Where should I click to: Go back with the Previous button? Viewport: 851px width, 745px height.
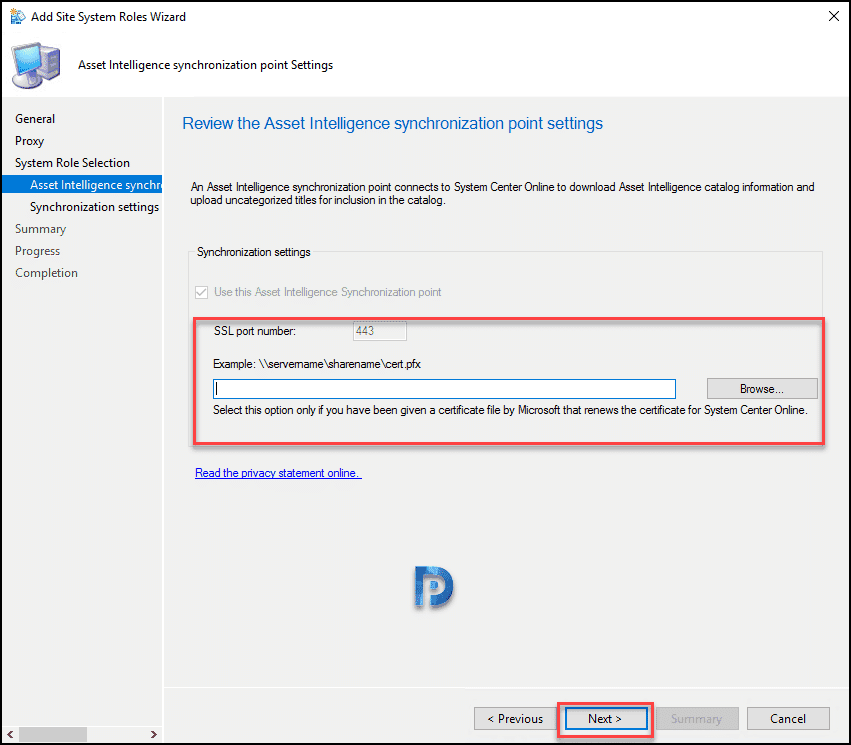(x=515, y=719)
